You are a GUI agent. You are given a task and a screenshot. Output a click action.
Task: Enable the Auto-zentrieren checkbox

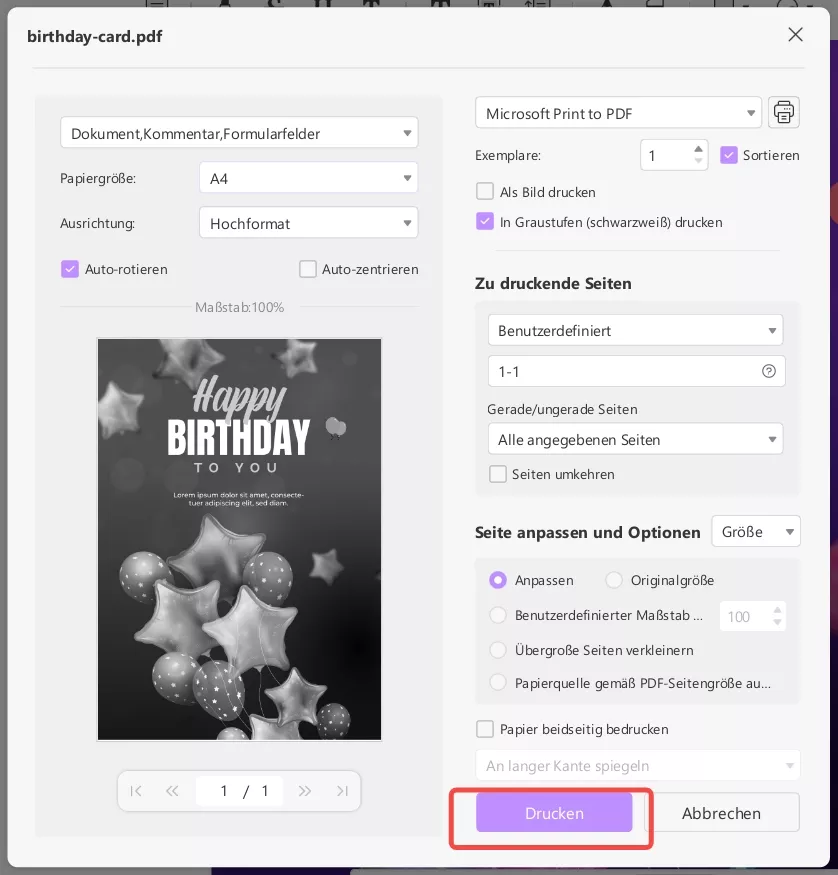(x=308, y=269)
